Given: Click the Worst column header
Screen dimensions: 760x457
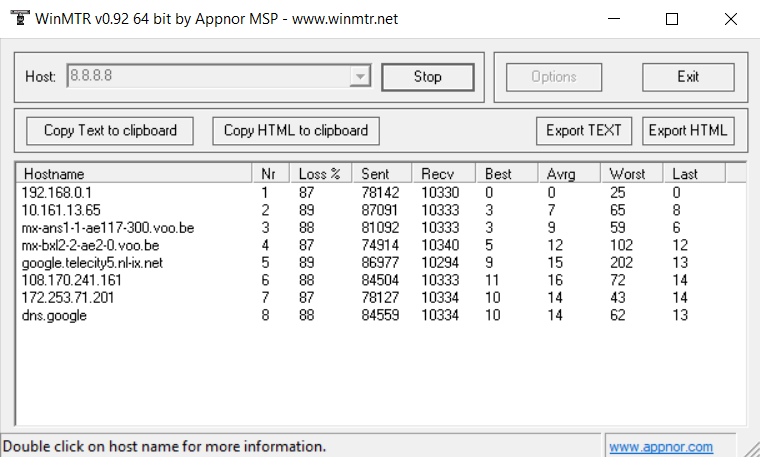Looking at the screenshot, I should coord(632,173).
